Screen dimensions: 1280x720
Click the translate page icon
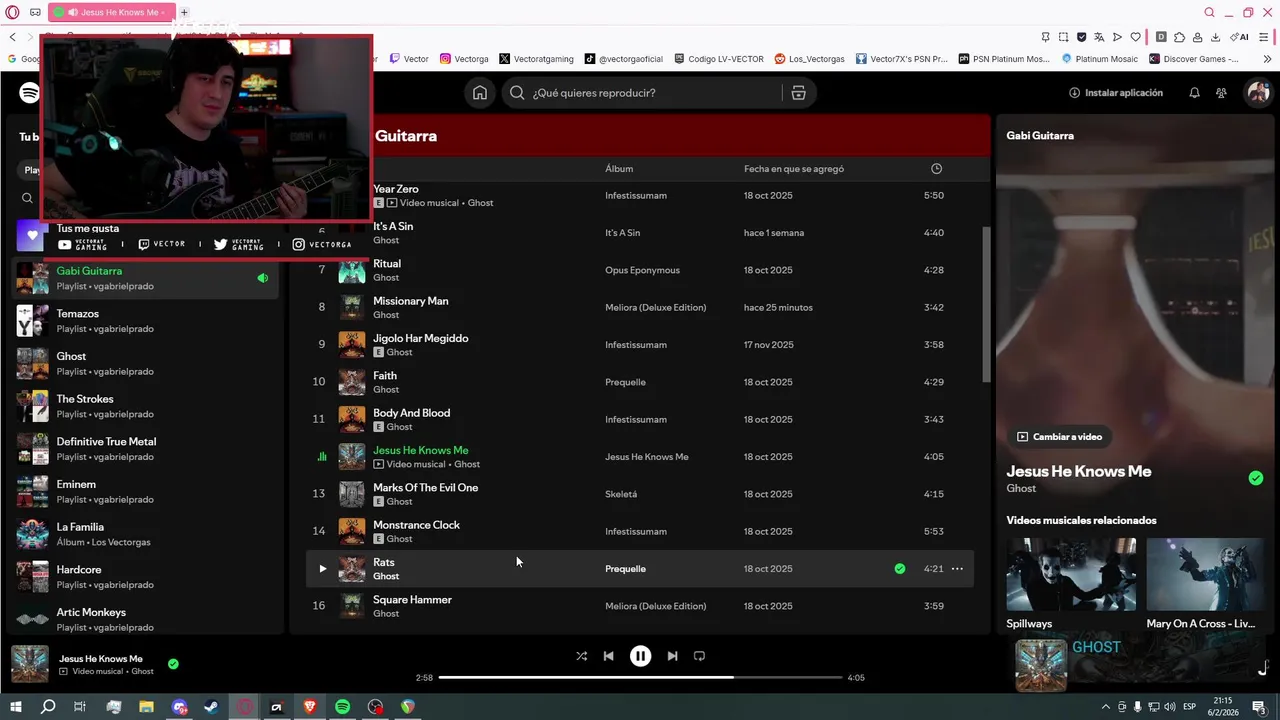pos(1099,37)
